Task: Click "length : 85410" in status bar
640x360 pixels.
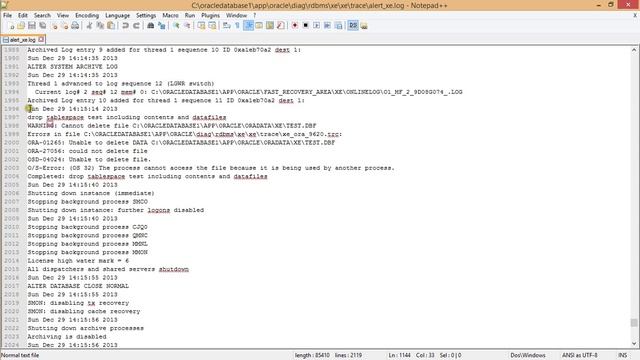Action: click(312, 356)
